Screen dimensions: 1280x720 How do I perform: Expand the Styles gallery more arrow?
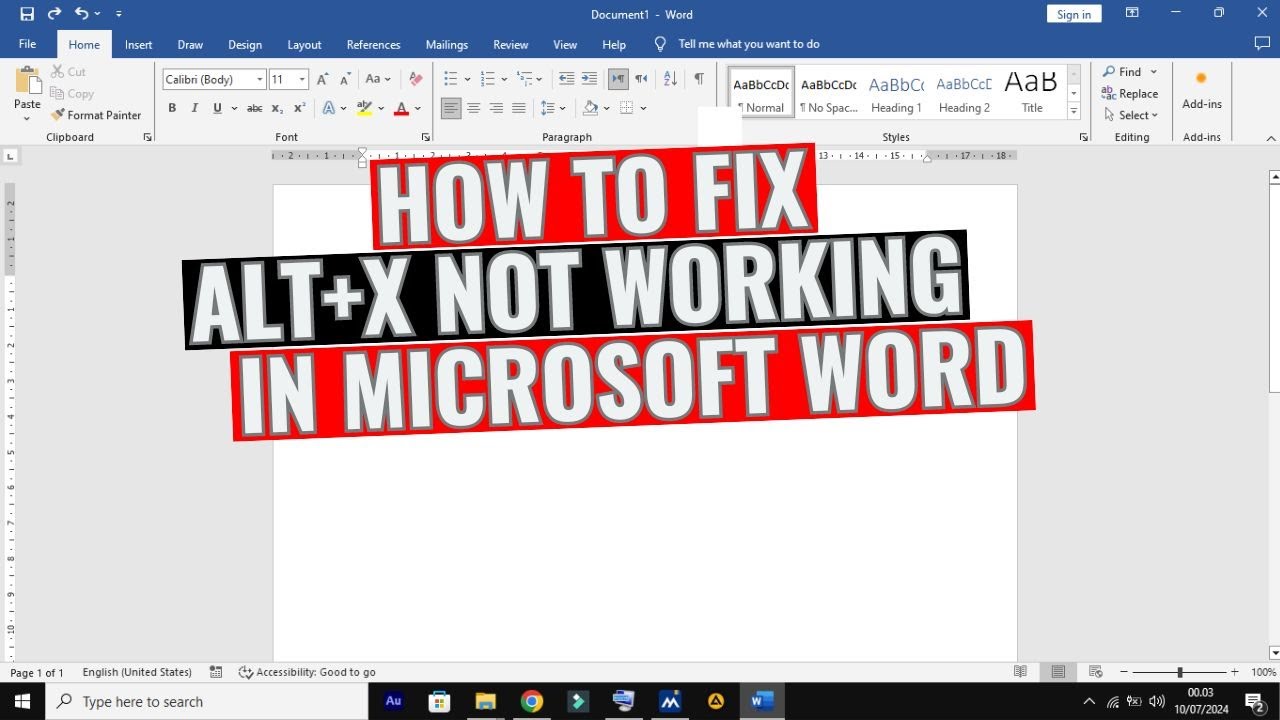click(x=1074, y=109)
